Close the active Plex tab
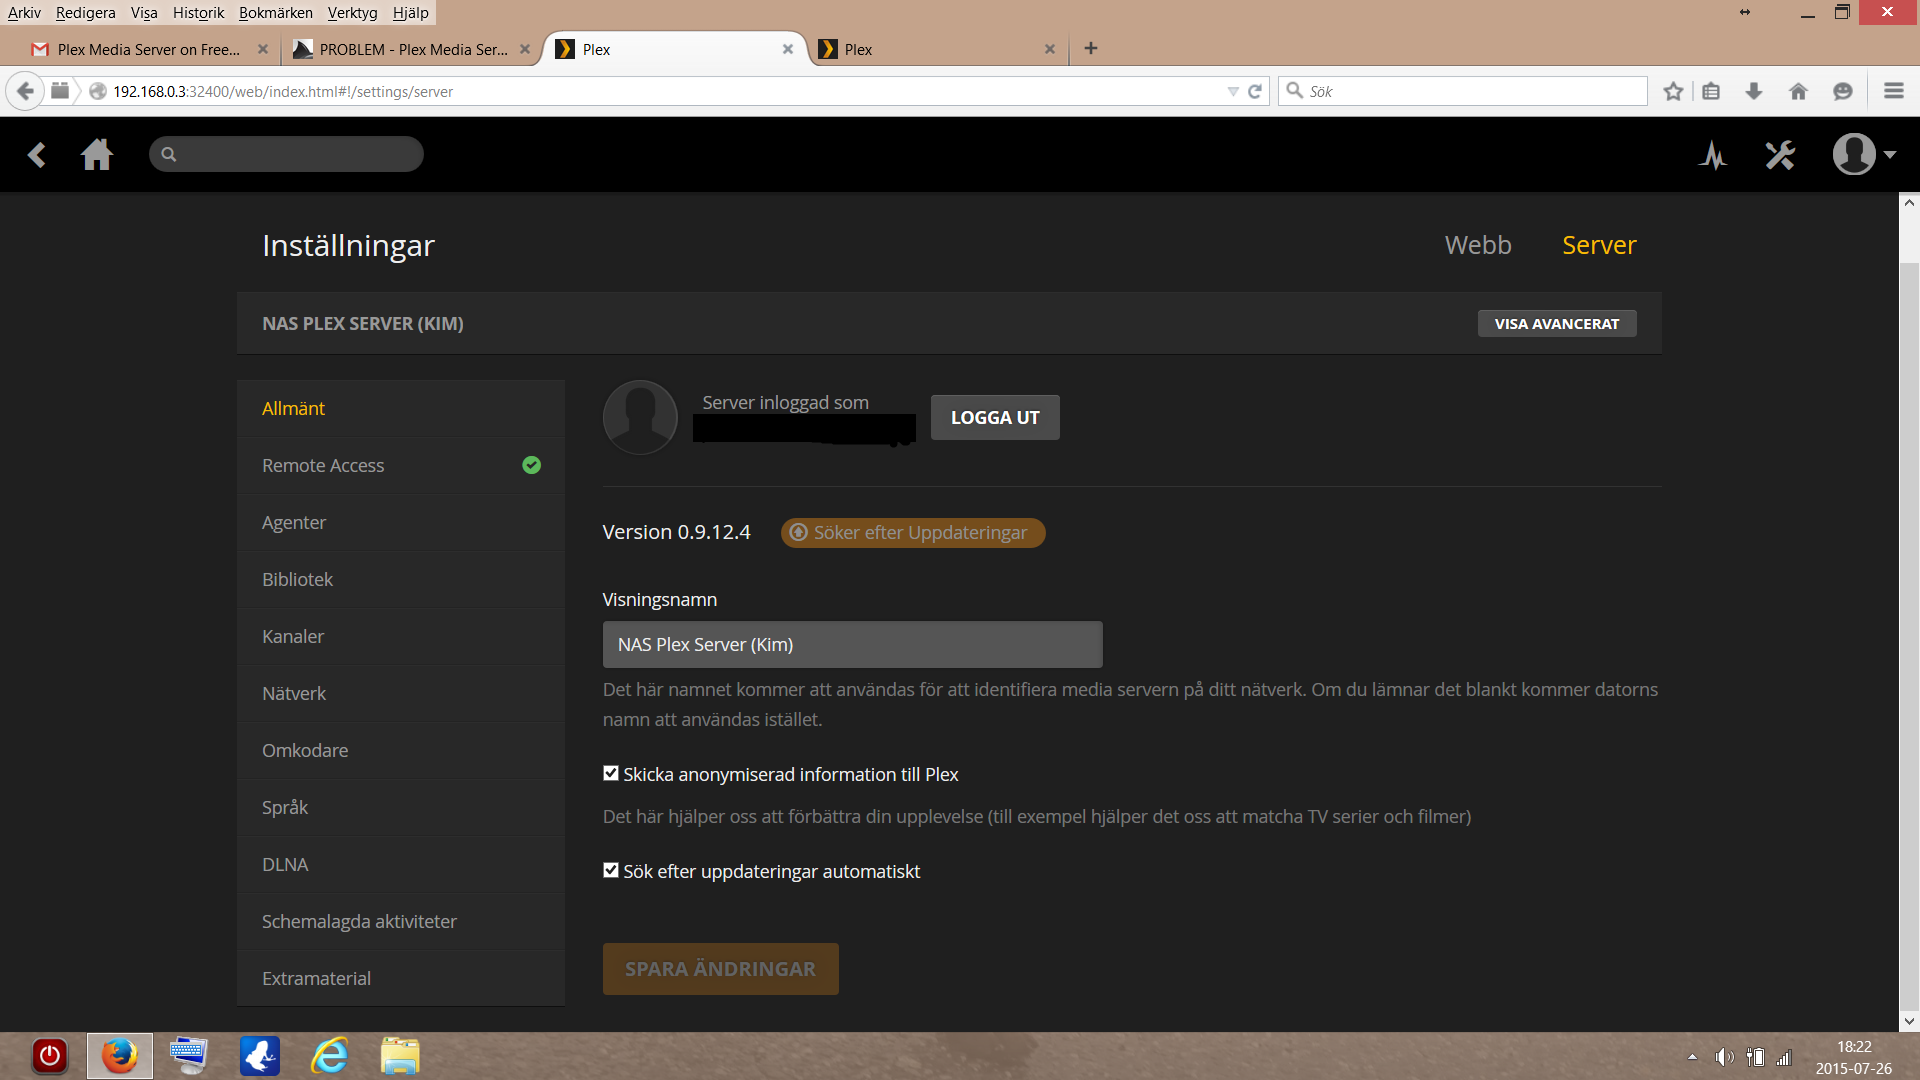Image resolution: width=1920 pixels, height=1080 pixels. (788, 49)
